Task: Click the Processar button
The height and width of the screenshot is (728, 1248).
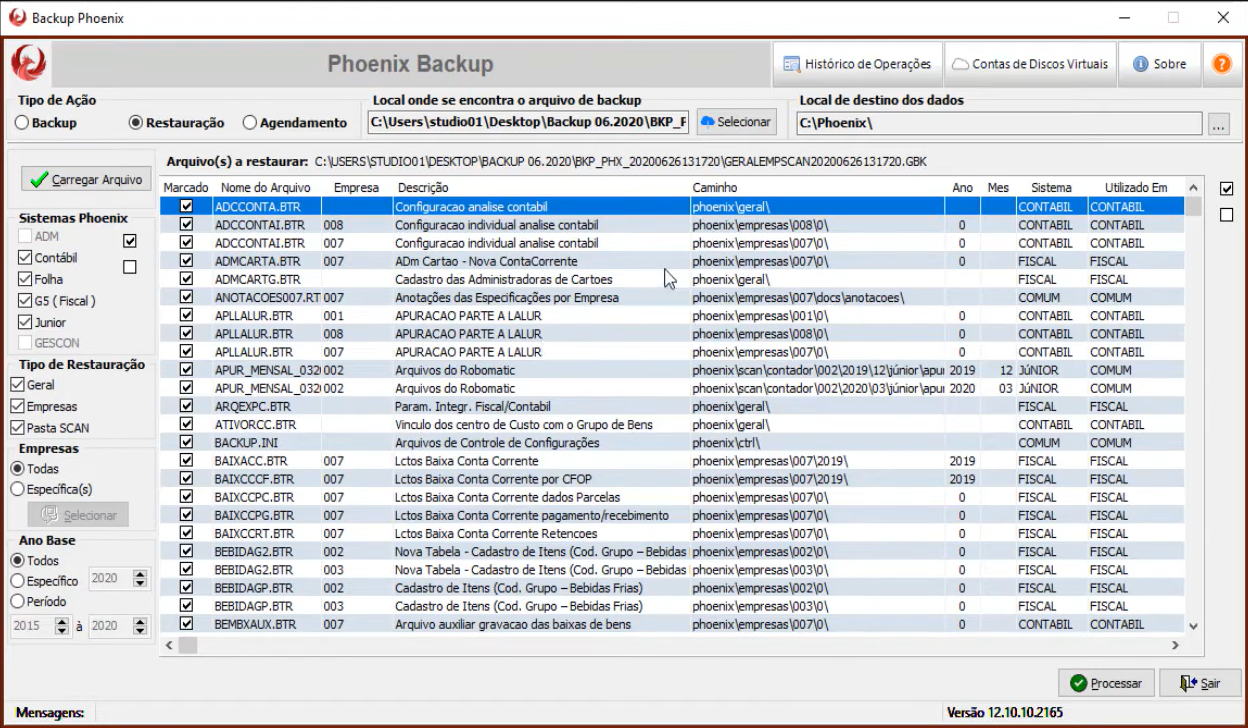Action: point(1106,683)
